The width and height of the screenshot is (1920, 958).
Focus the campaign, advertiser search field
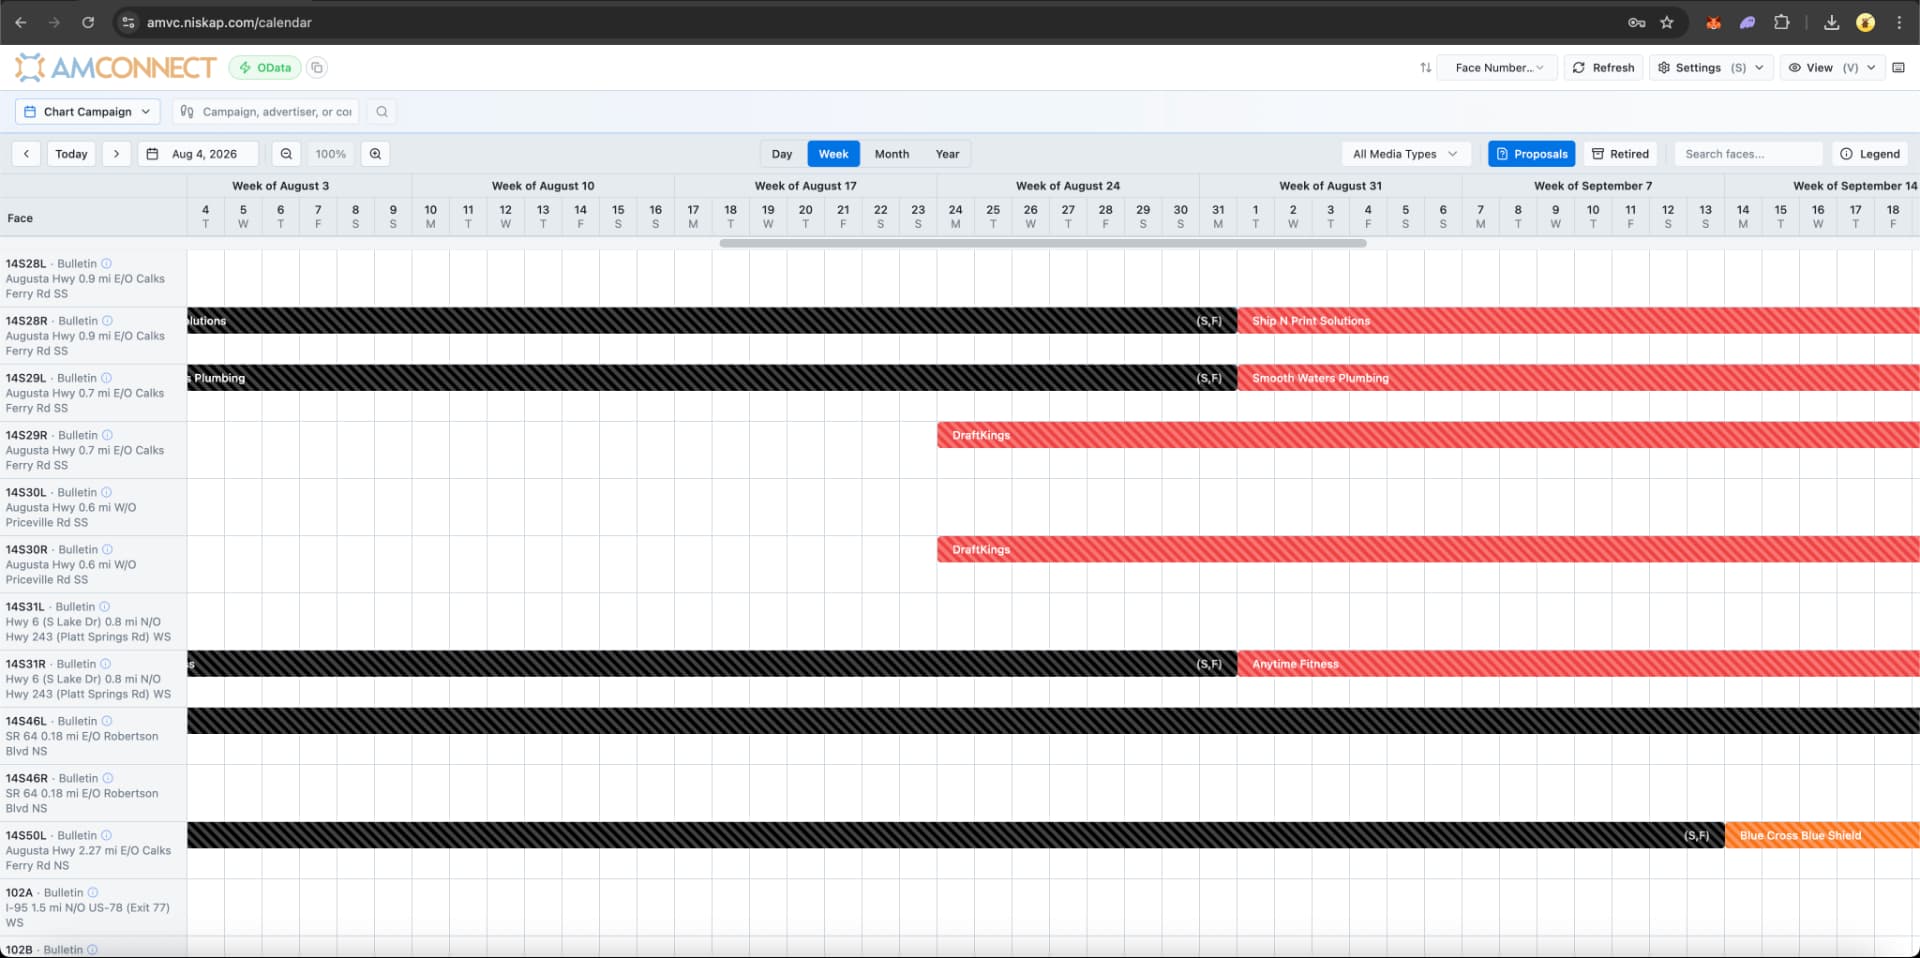click(x=266, y=112)
